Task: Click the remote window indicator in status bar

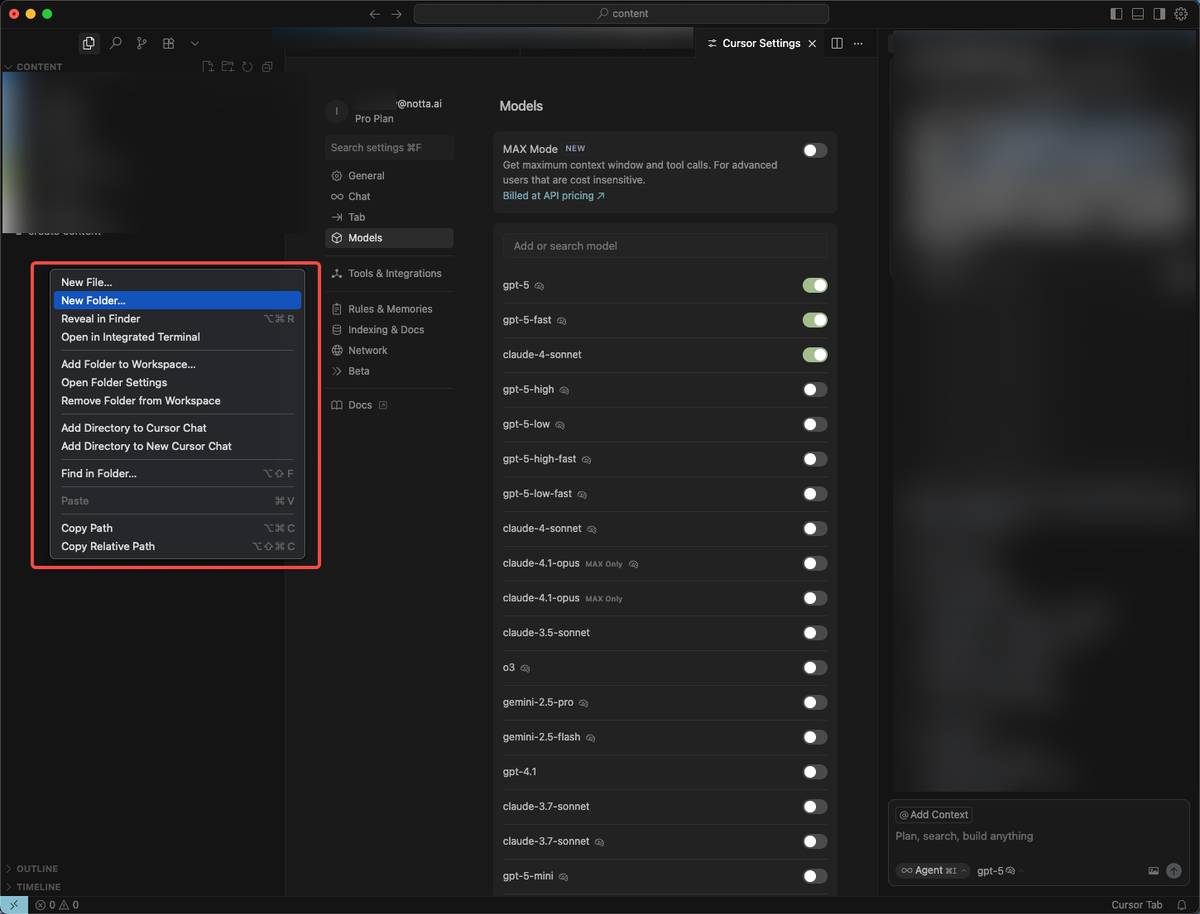Action: tap(14, 905)
